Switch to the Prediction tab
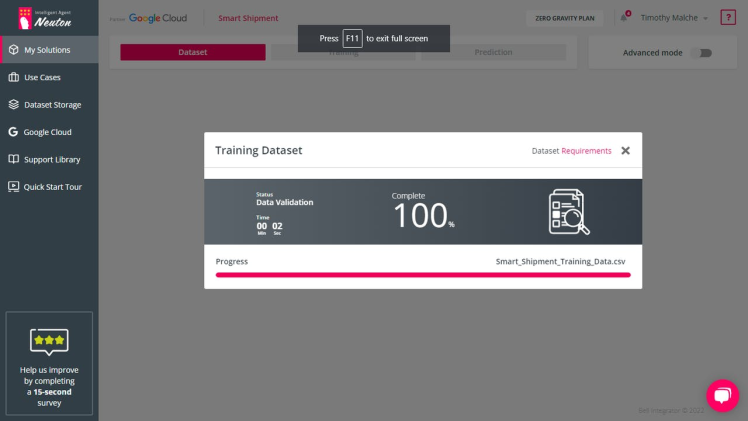 (493, 52)
